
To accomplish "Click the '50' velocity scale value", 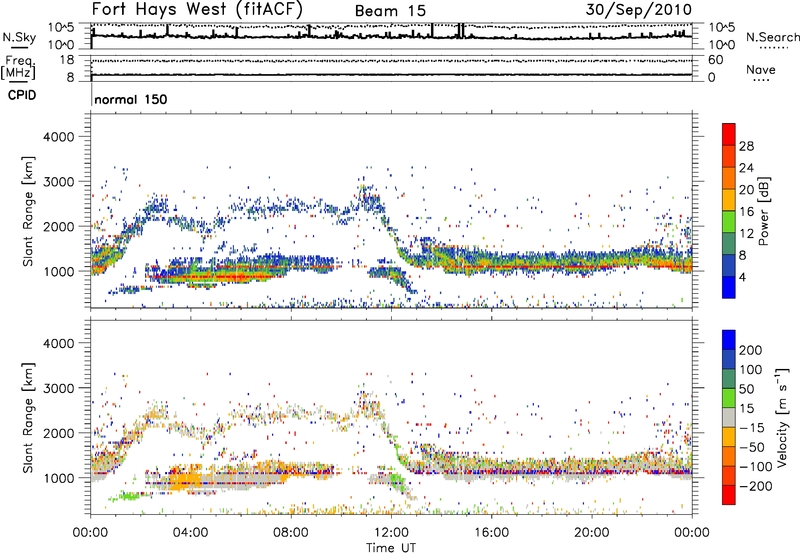I will [x=746, y=389].
